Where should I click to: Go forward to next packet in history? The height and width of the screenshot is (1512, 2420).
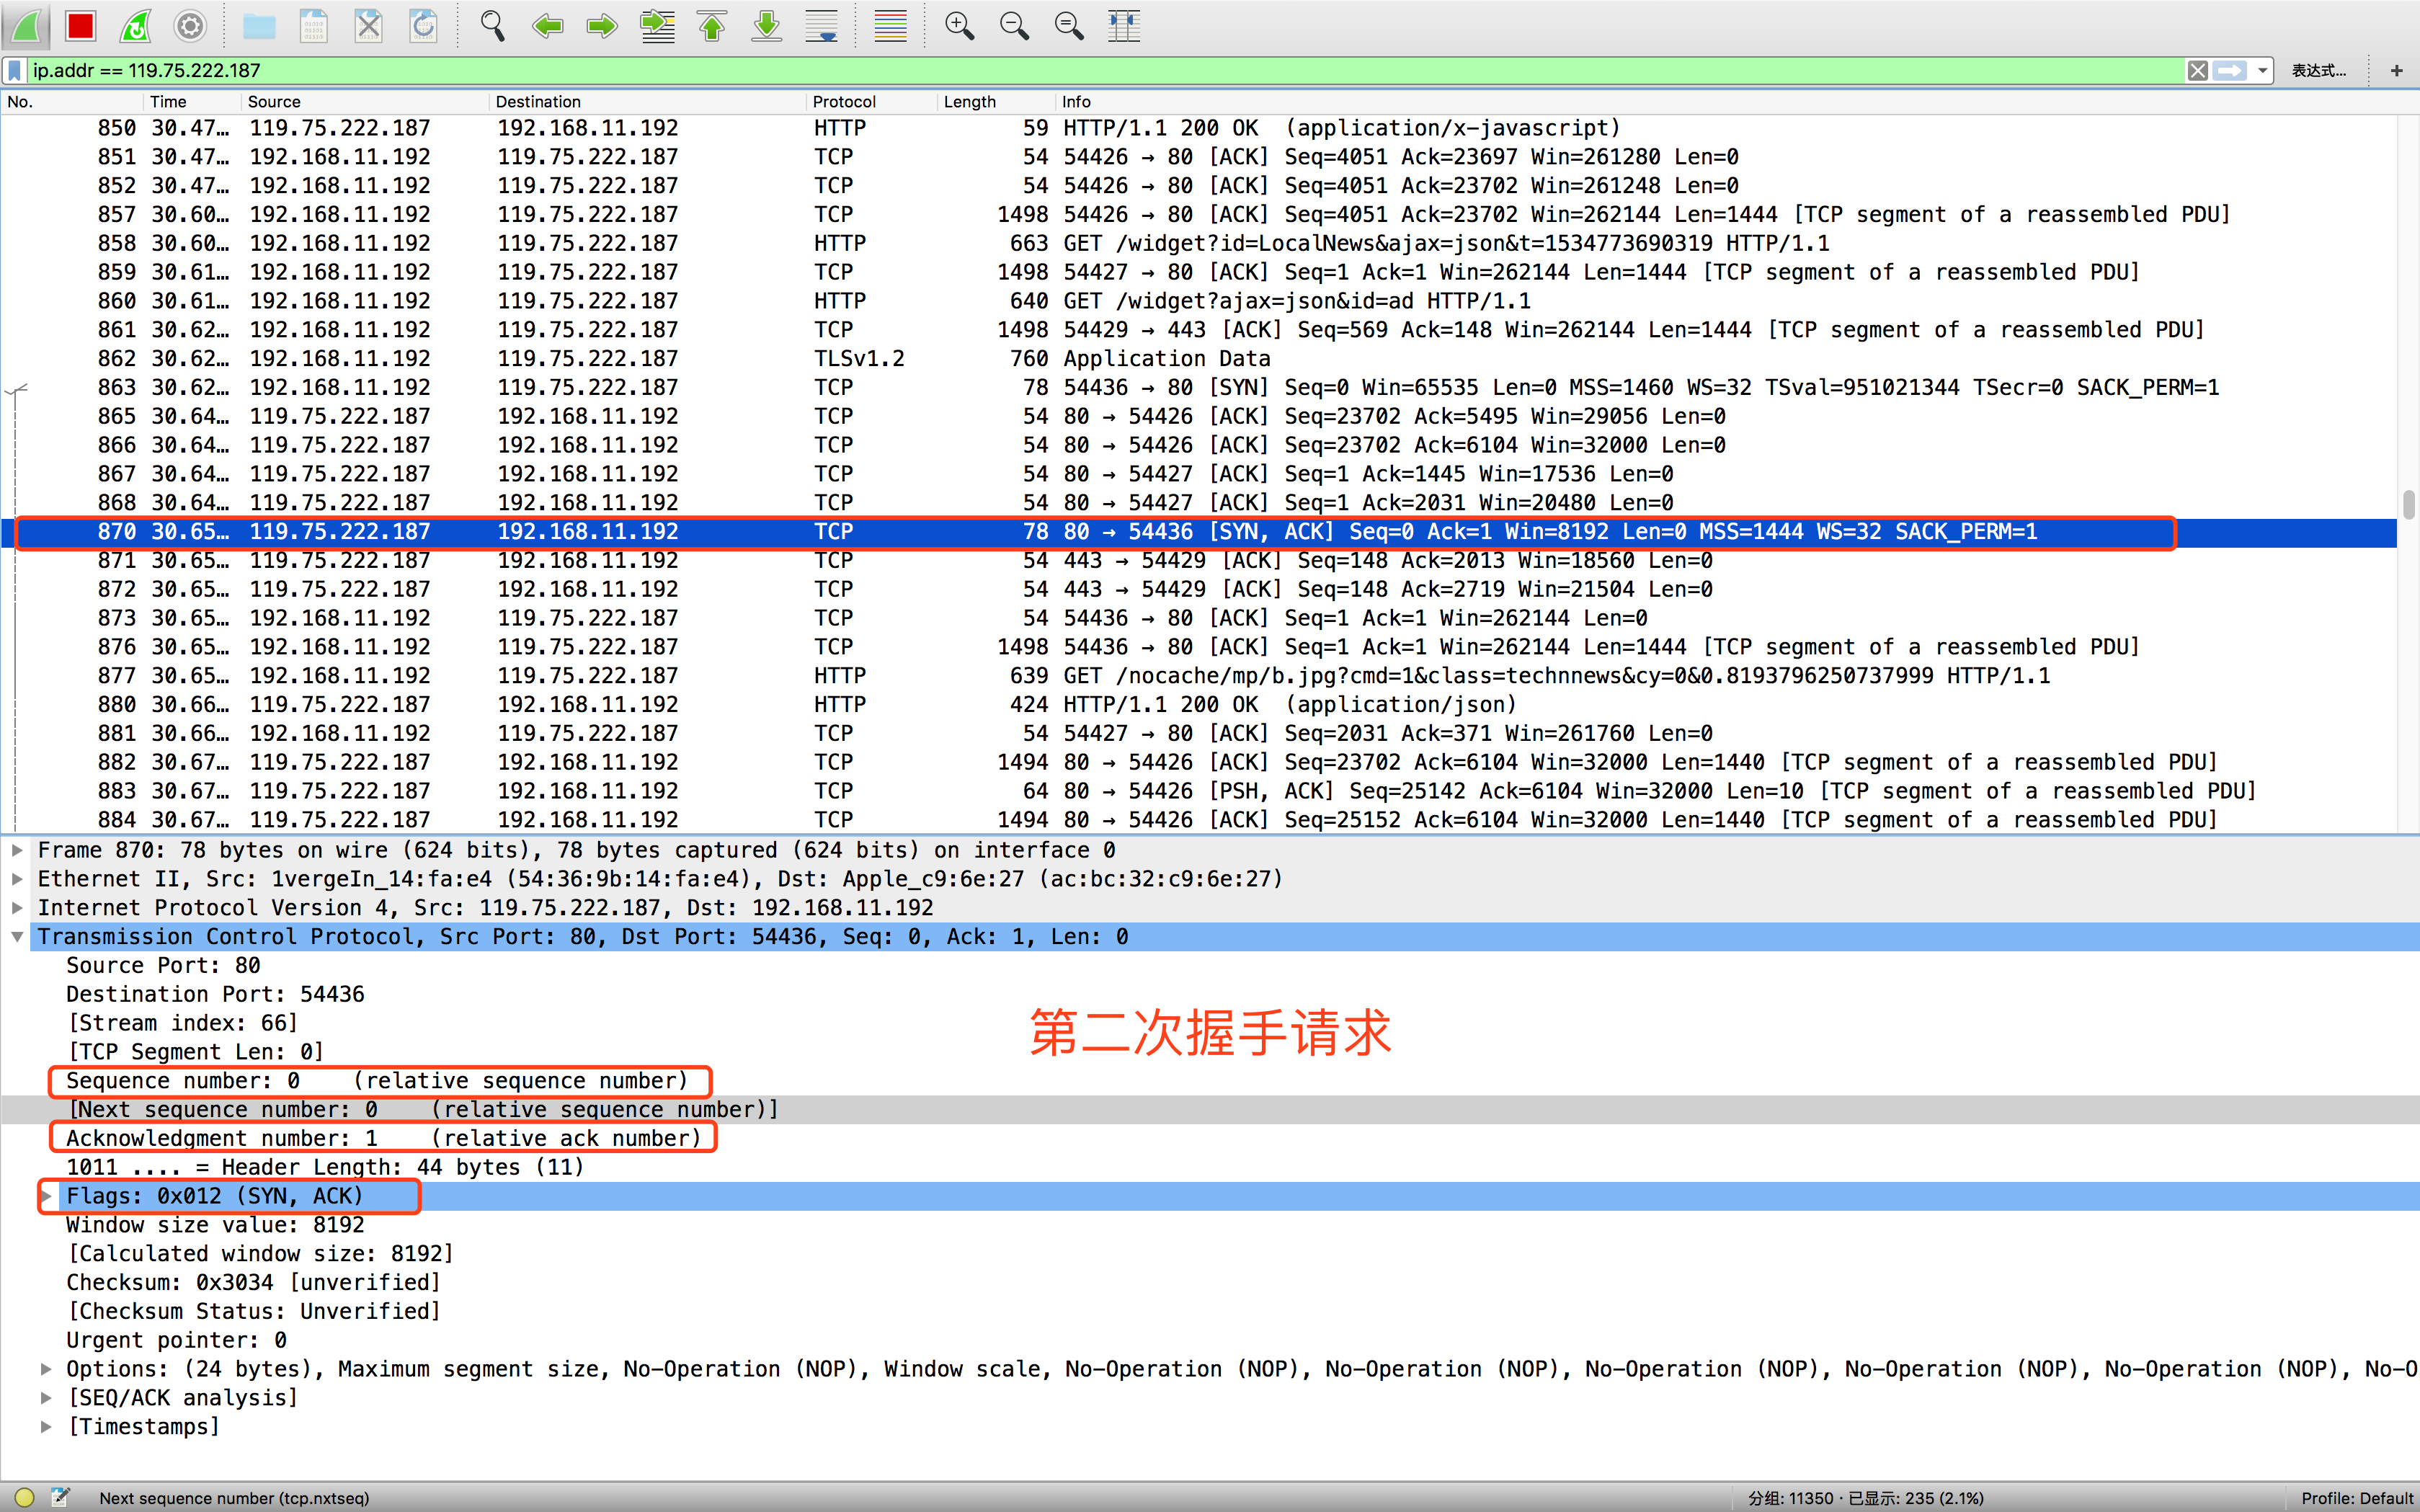click(601, 26)
